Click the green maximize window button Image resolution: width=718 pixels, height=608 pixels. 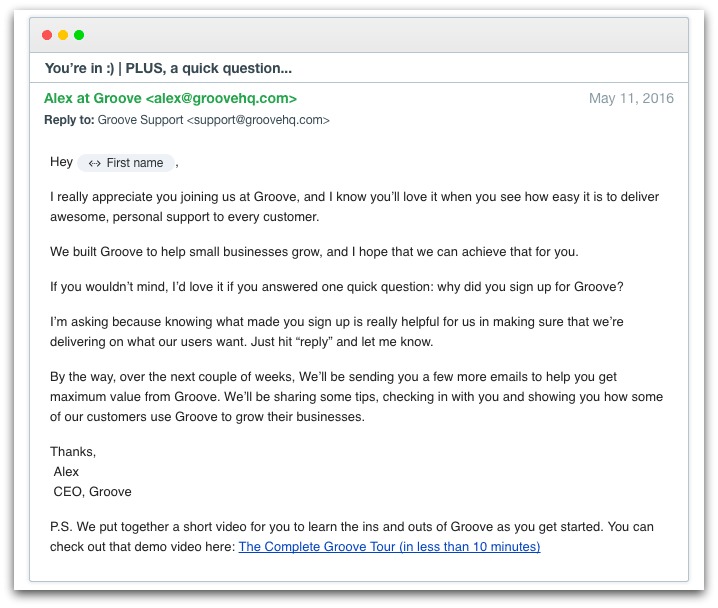pyautogui.click(x=79, y=35)
